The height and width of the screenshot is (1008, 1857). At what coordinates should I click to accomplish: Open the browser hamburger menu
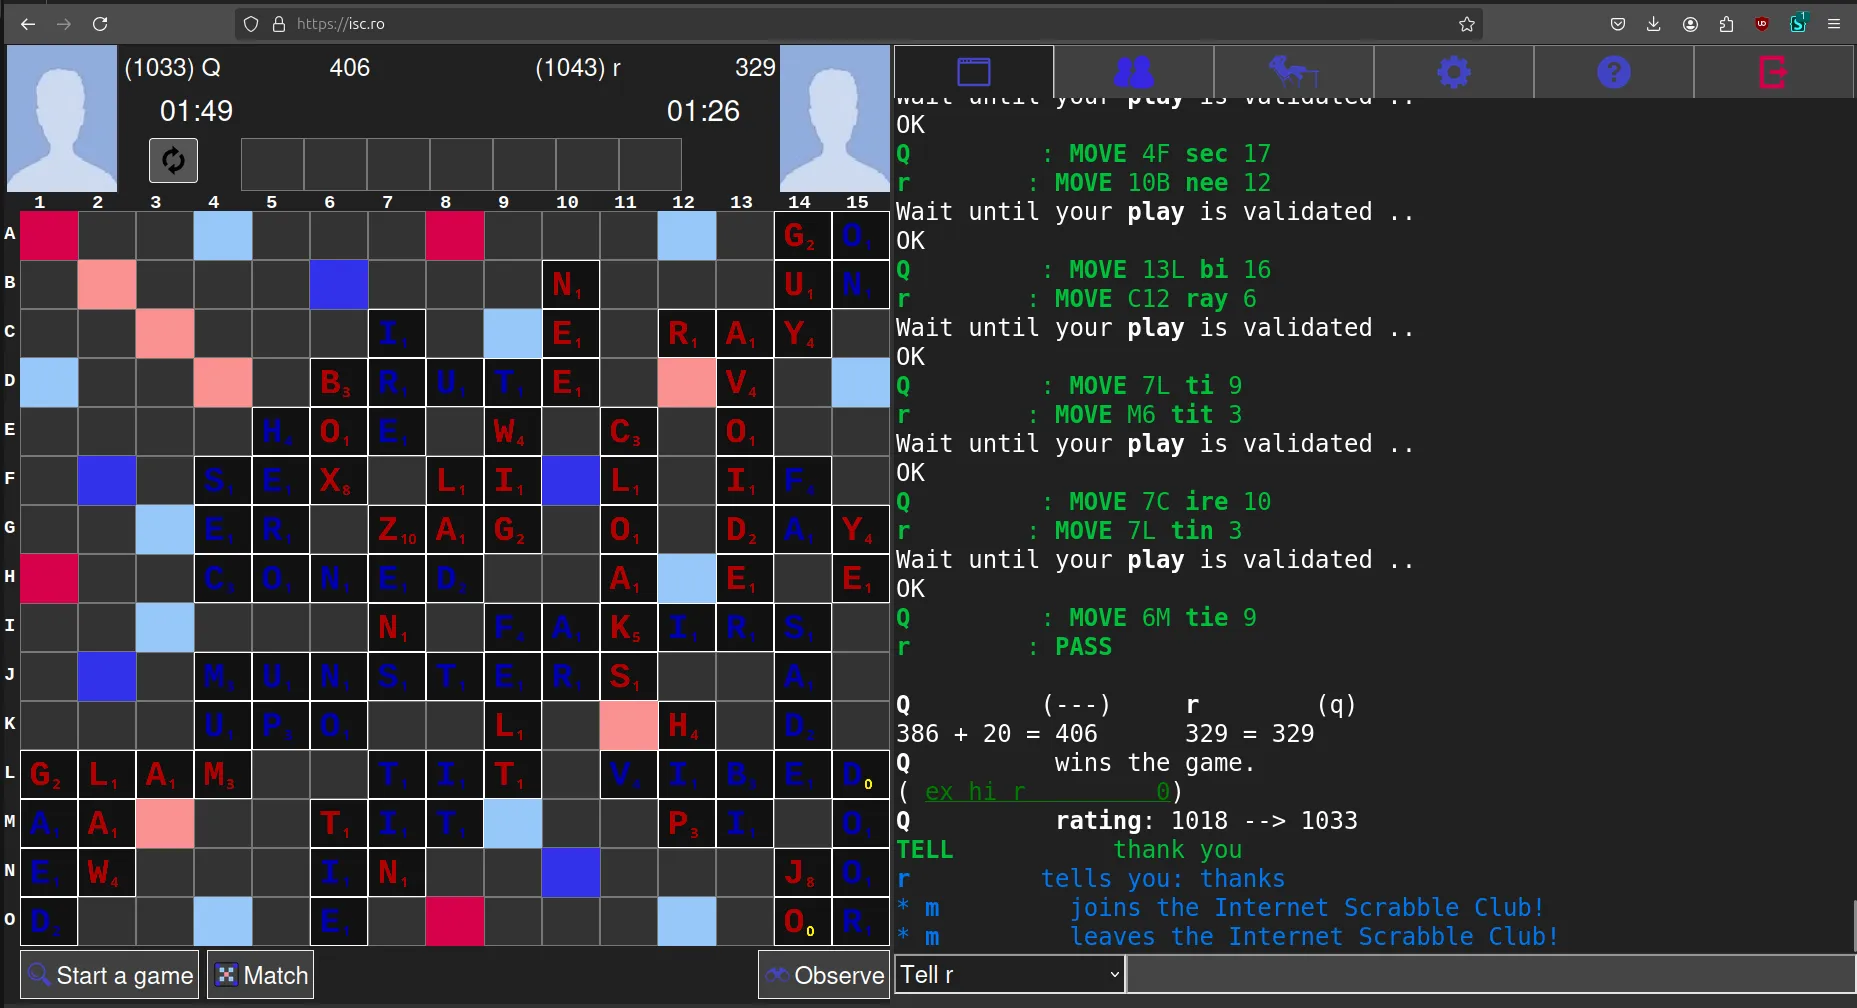pos(1834,24)
